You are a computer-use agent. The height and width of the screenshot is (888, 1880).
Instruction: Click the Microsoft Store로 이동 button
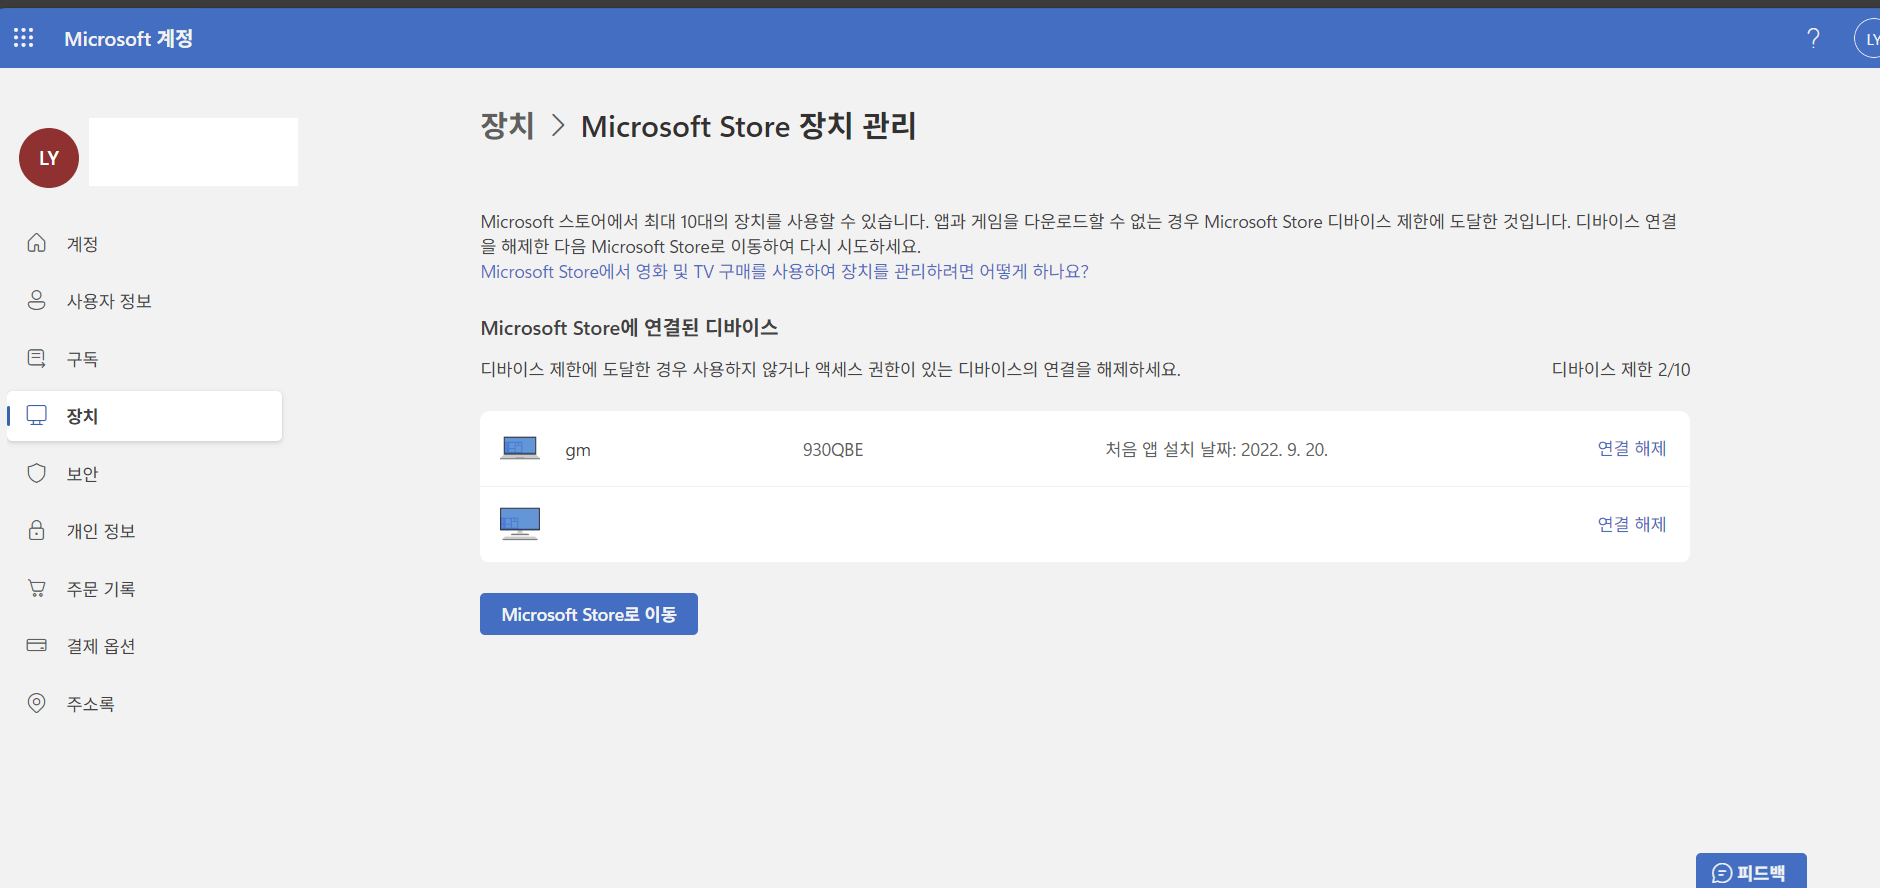(x=589, y=614)
